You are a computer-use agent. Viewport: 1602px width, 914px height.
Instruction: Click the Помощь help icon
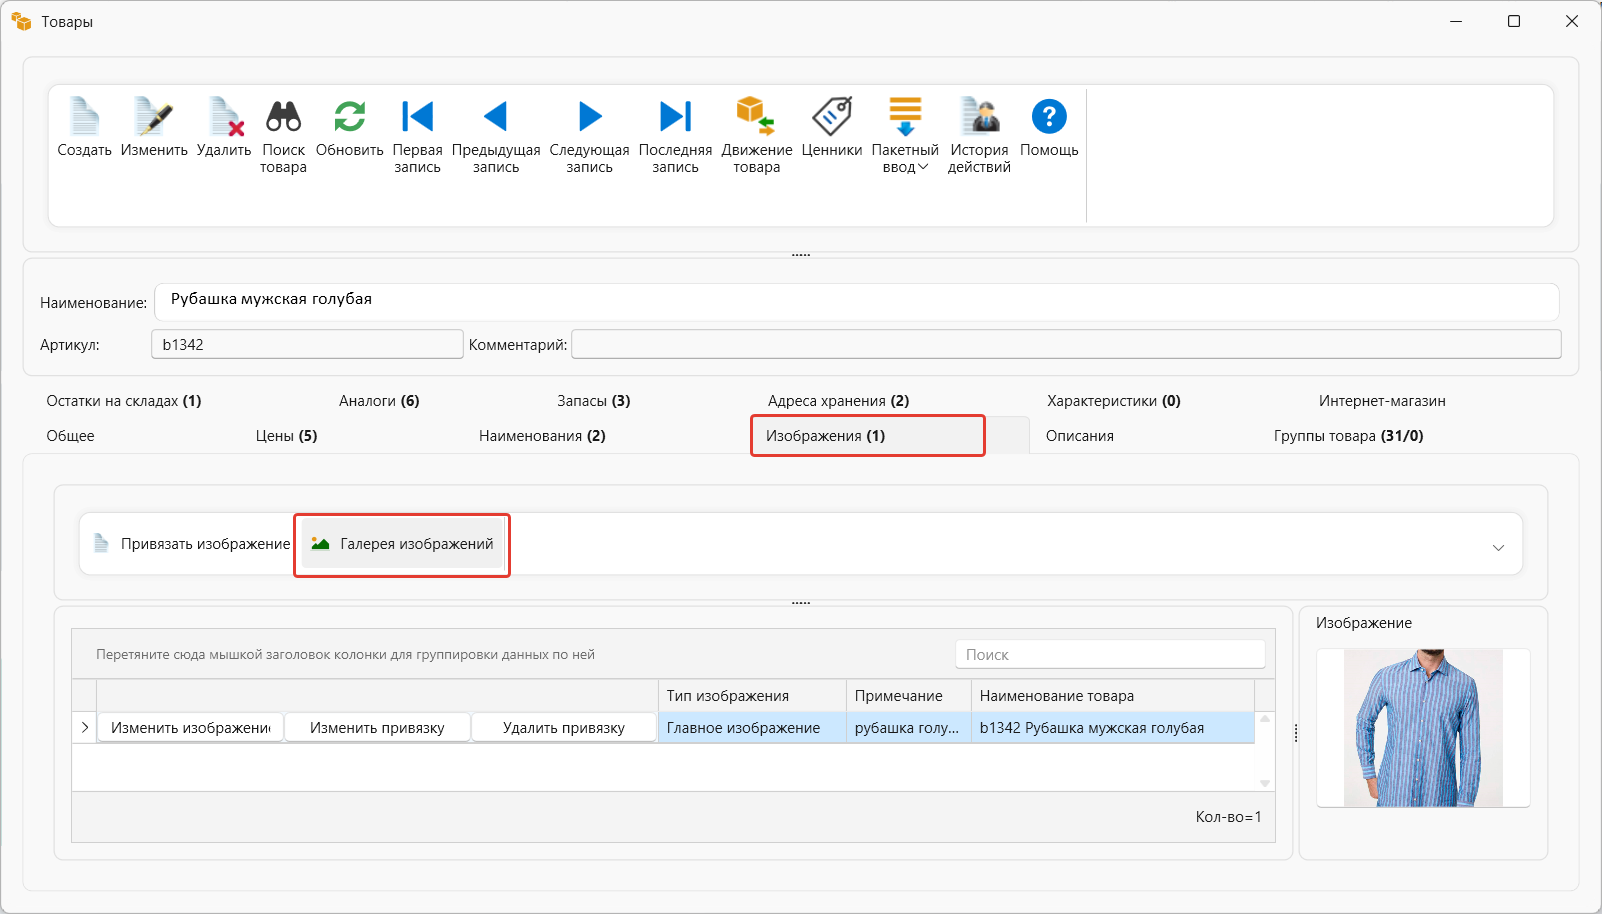coord(1049,117)
